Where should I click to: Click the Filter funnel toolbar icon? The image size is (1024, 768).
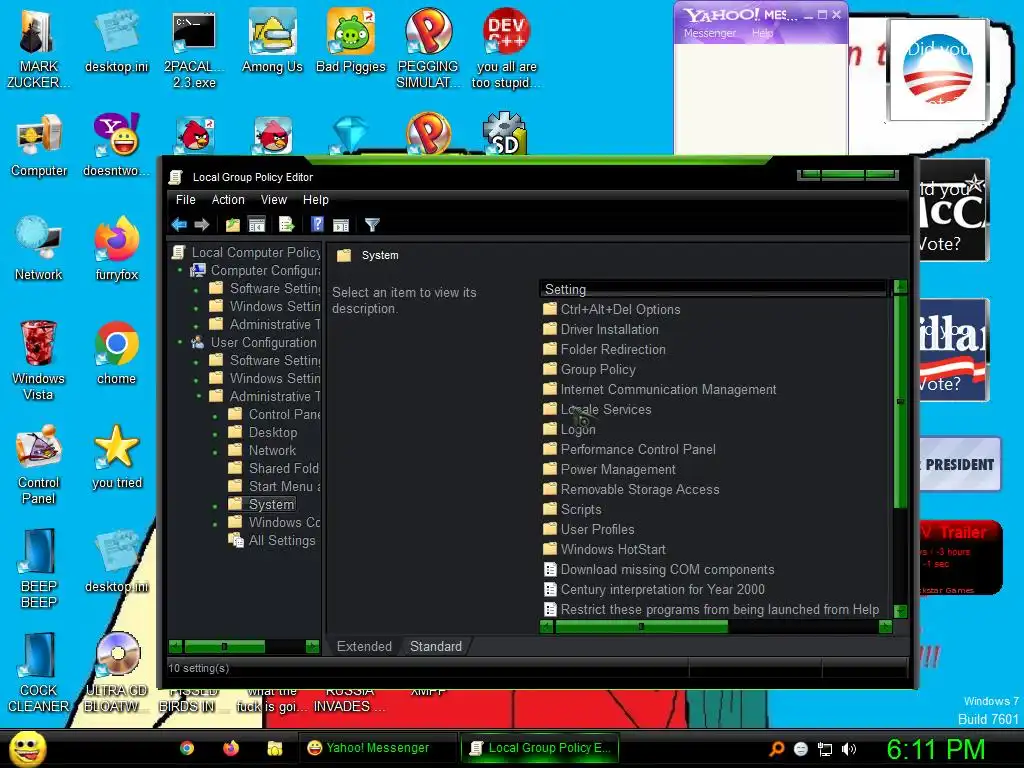[372, 225]
